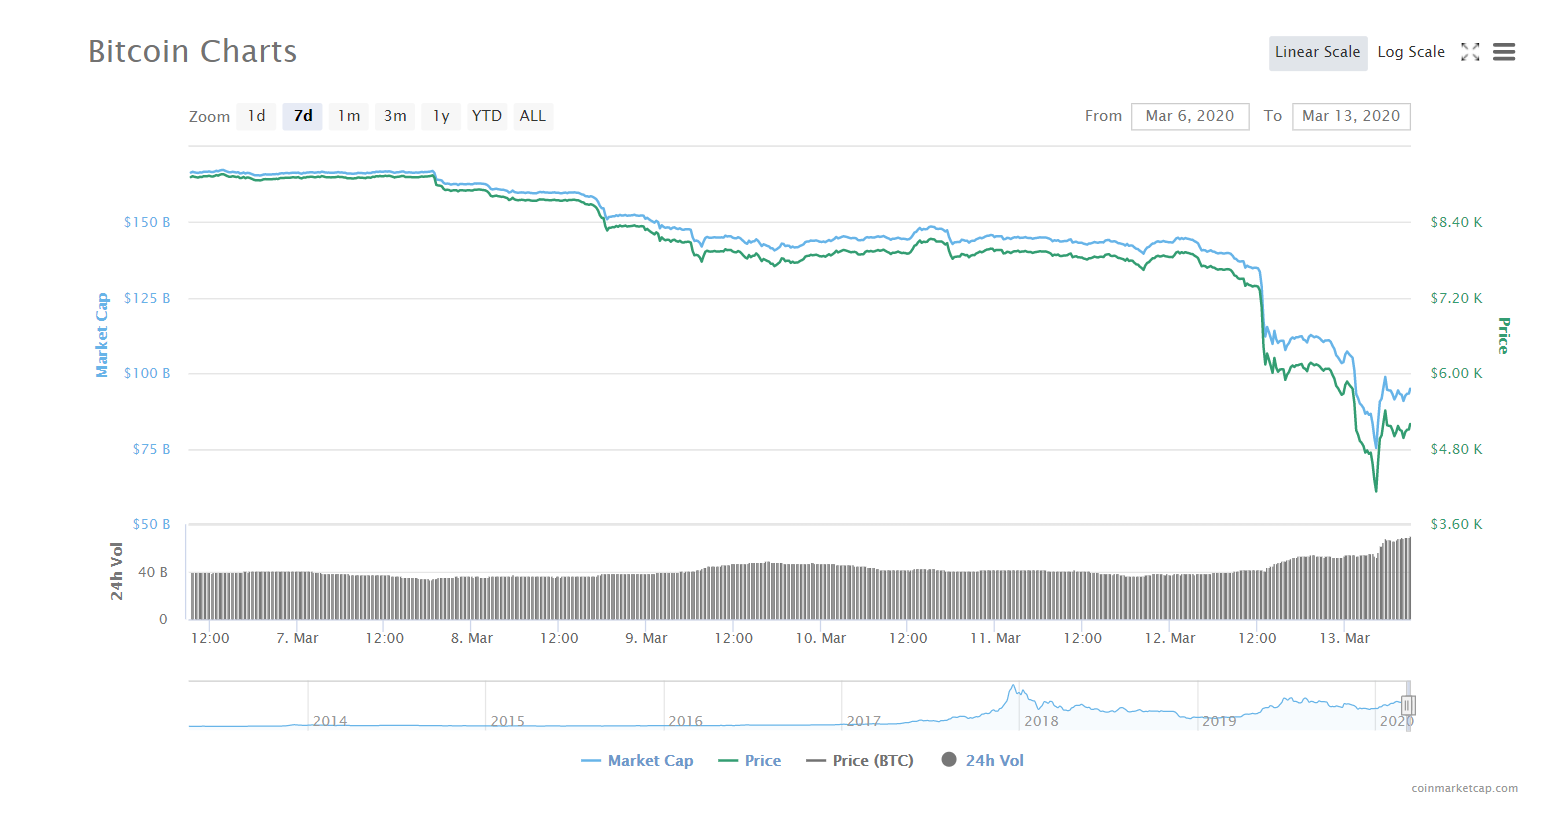This screenshot has height=825, width=1560.
Task: Click the $6.00 K price axis label
Action: pyautogui.click(x=1456, y=373)
